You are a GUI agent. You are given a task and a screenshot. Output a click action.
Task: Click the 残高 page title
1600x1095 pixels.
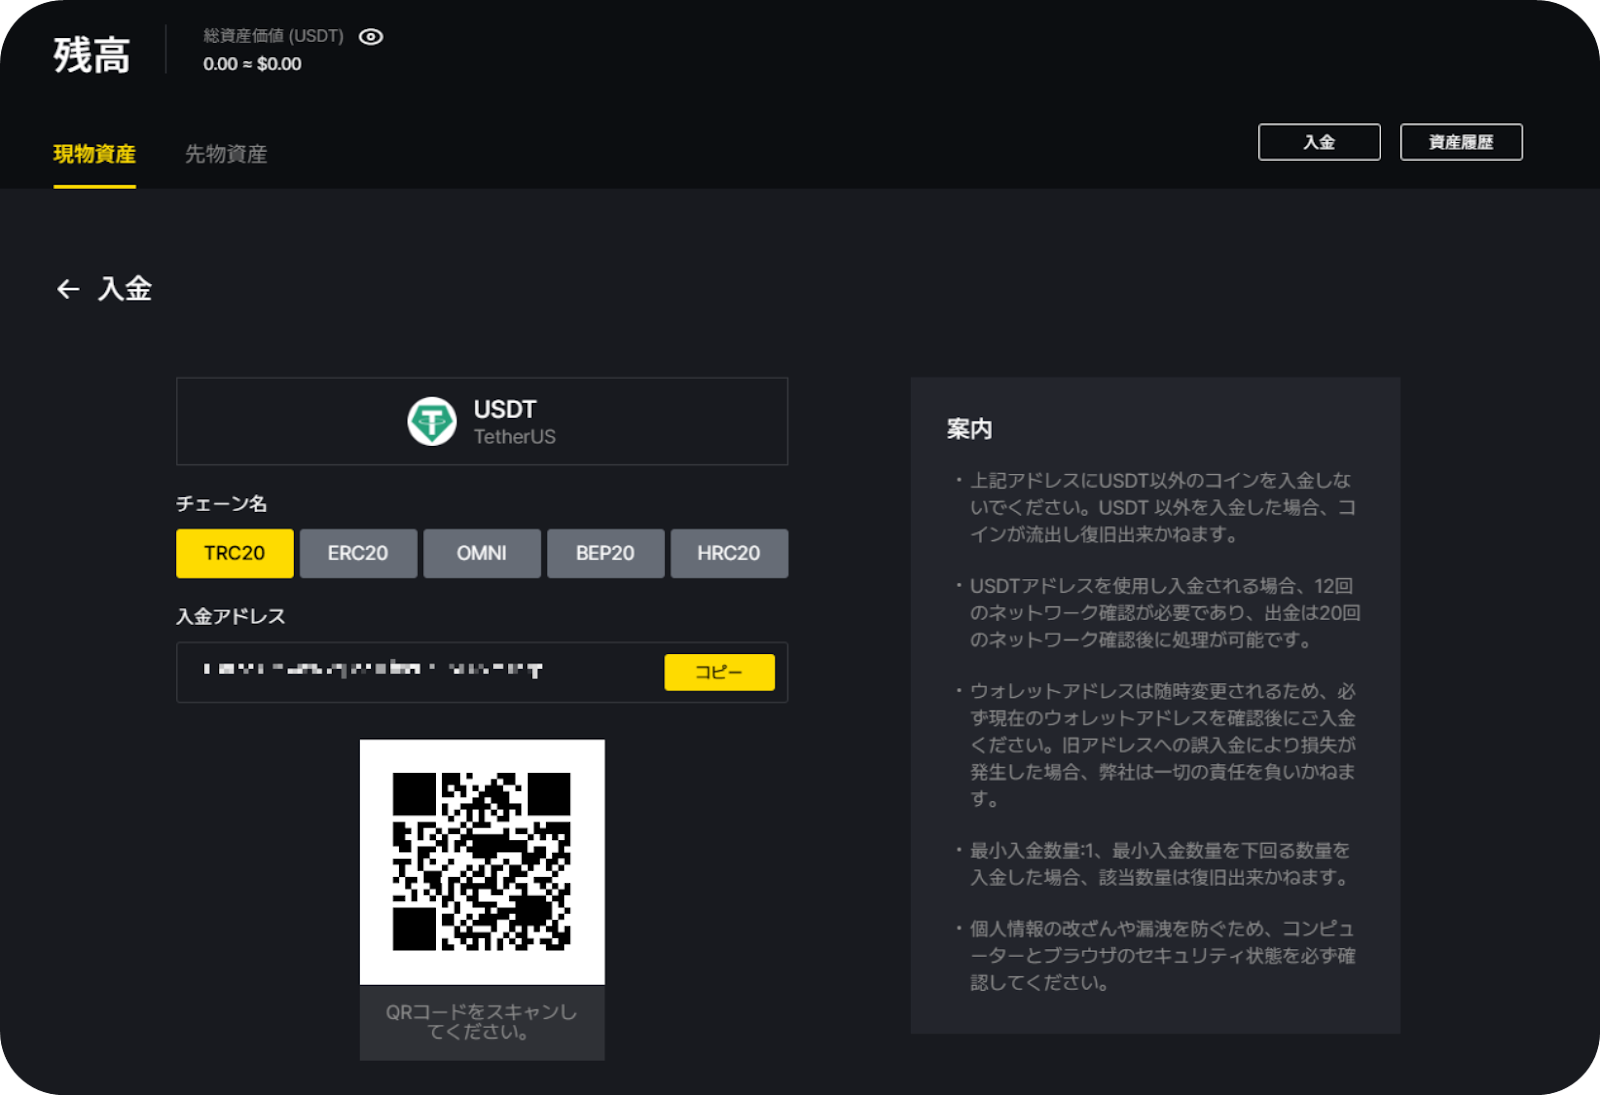tap(92, 54)
